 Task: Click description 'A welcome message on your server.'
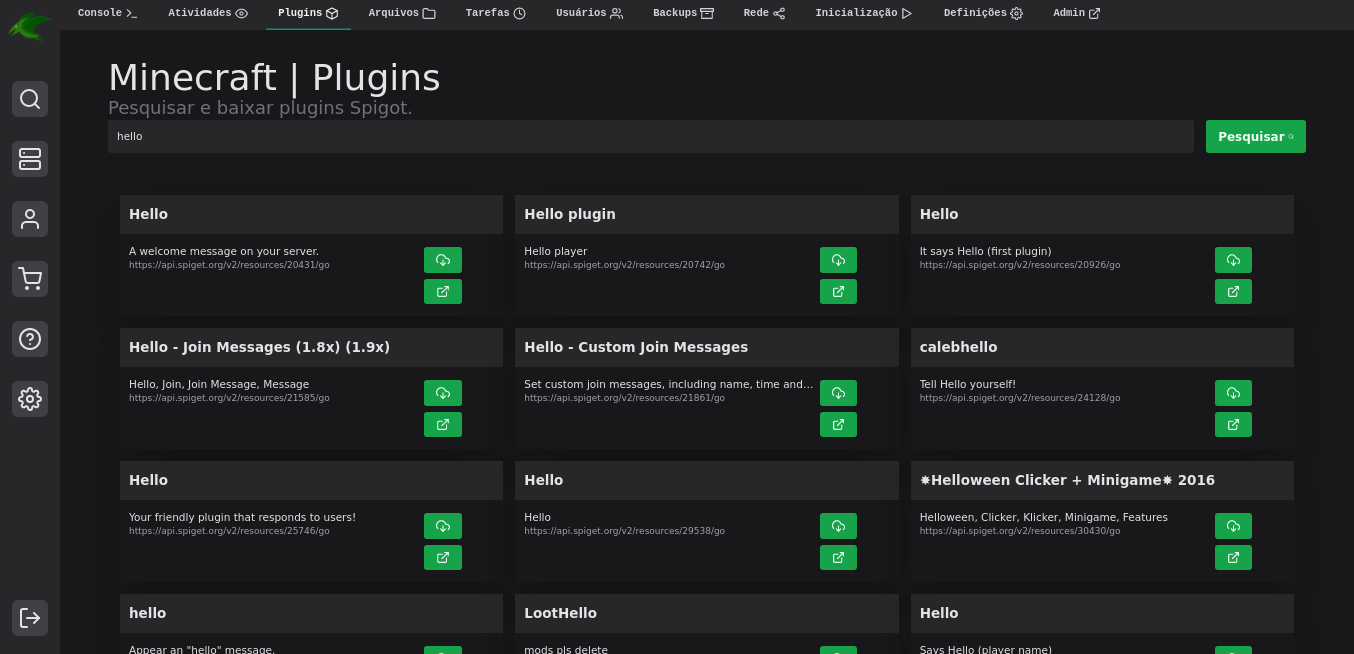click(x=224, y=251)
